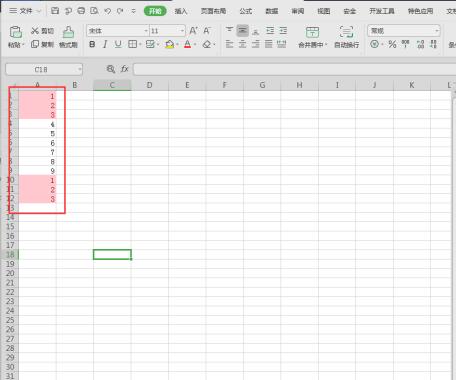Screen dimensions: 456x380
Task: Open the 公式 Formulas tab
Action: click(246, 11)
